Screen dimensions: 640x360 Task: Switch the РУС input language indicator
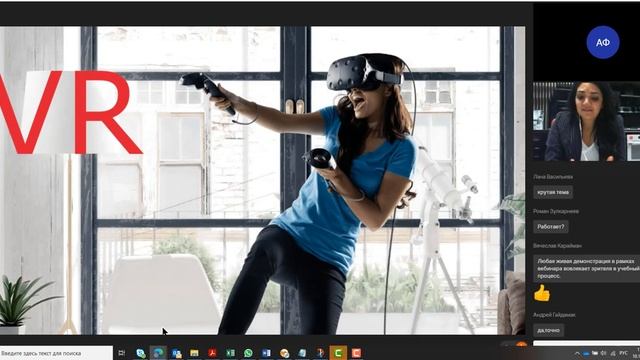click(623, 353)
